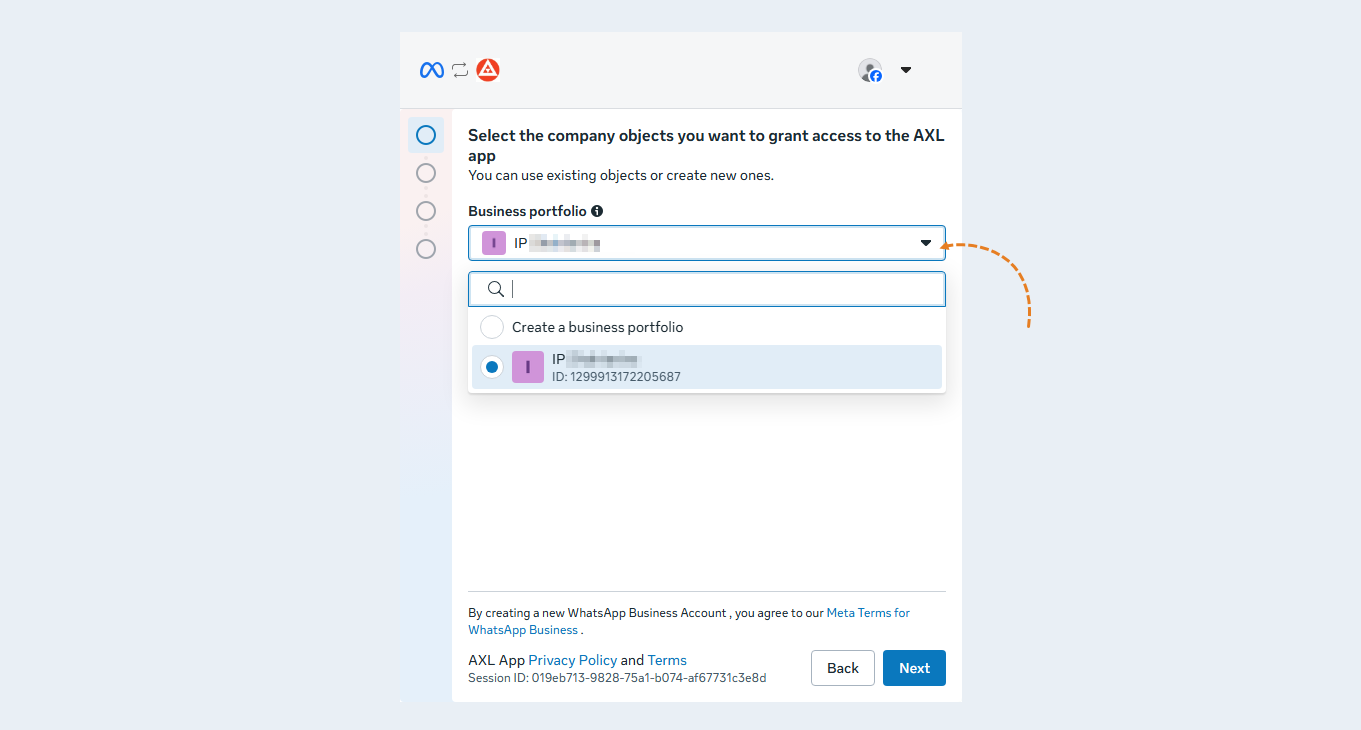This screenshot has width=1361, height=730.
Task: Click the magnifying glass search icon
Action: pos(496,289)
